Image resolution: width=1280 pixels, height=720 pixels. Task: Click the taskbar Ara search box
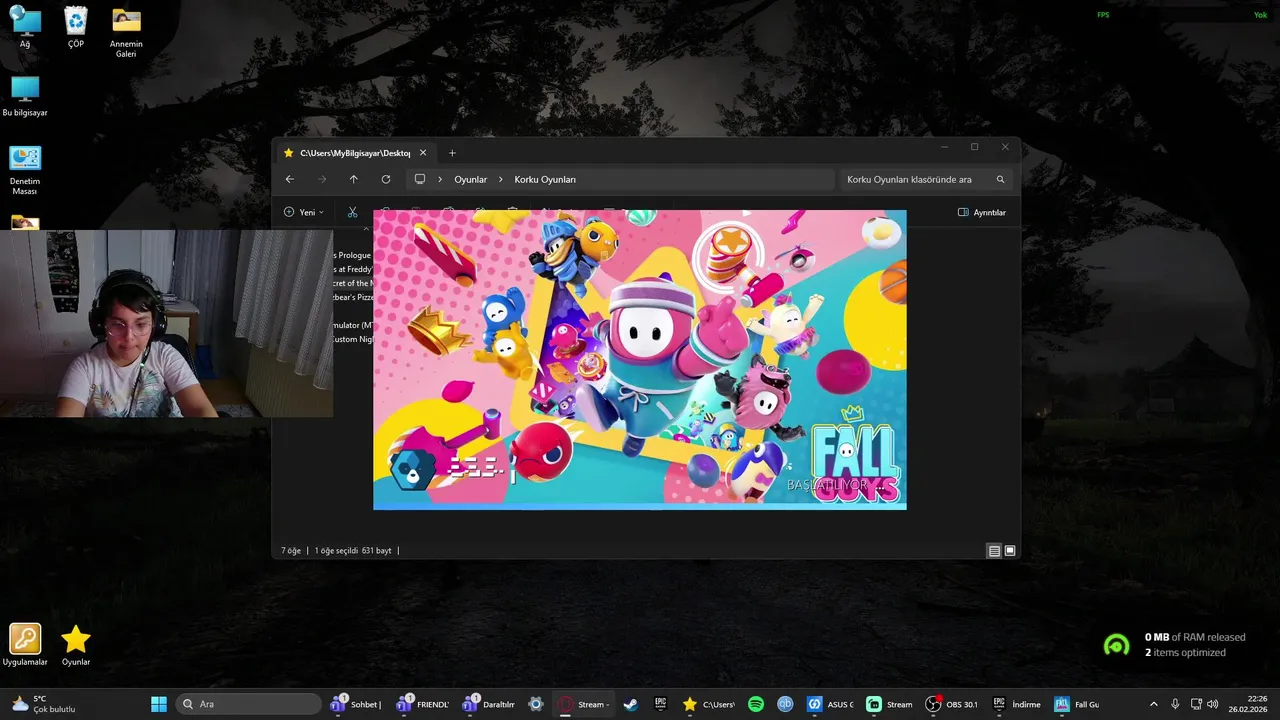(248, 704)
